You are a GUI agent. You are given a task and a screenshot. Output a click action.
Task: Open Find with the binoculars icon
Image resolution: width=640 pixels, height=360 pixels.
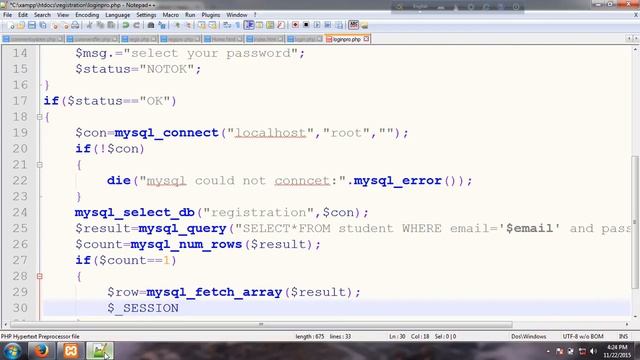click(x=151, y=25)
